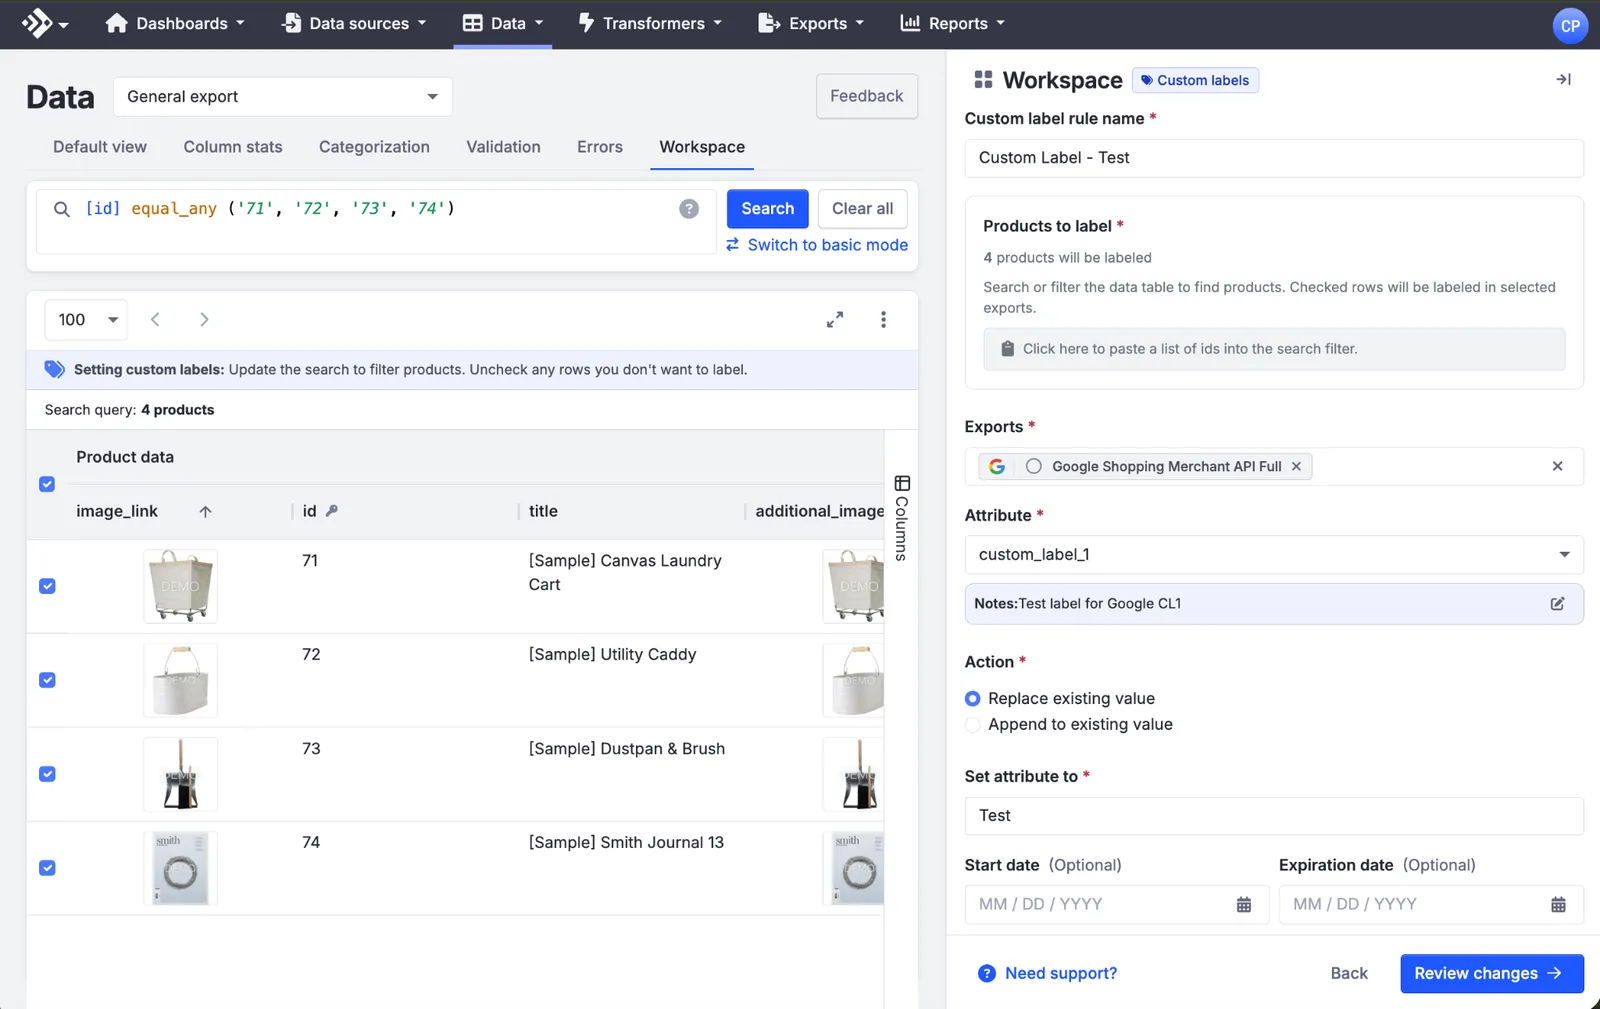1600x1009 pixels.
Task: Open the table's three-dot options menu
Action: tap(883, 320)
